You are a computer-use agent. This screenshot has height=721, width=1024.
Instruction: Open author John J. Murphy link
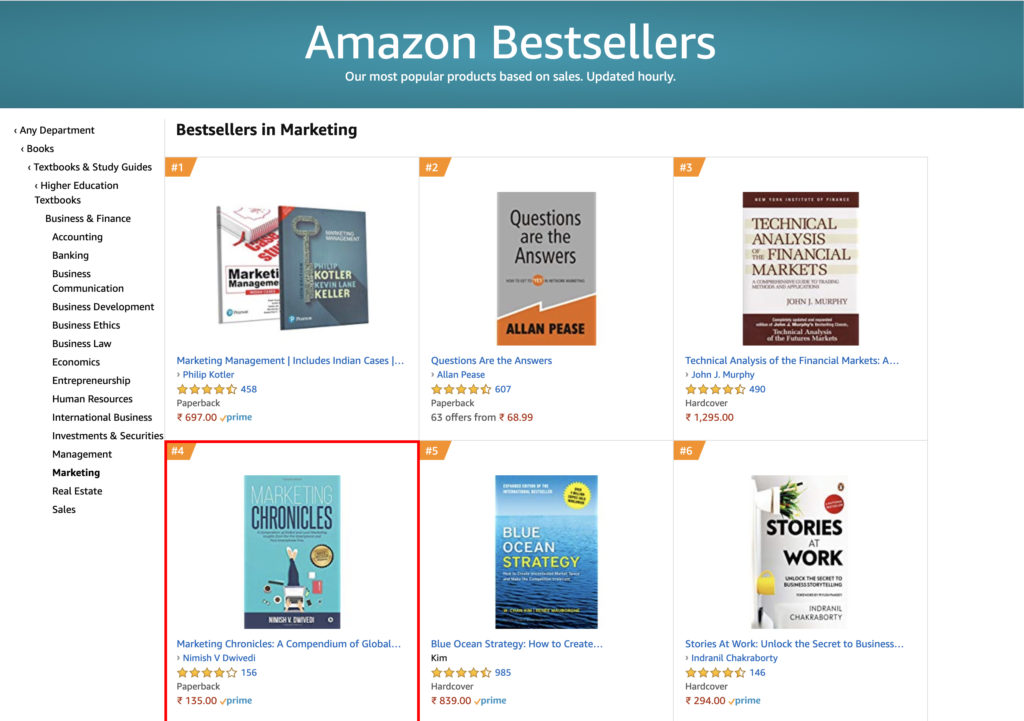[x=723, y=375]
